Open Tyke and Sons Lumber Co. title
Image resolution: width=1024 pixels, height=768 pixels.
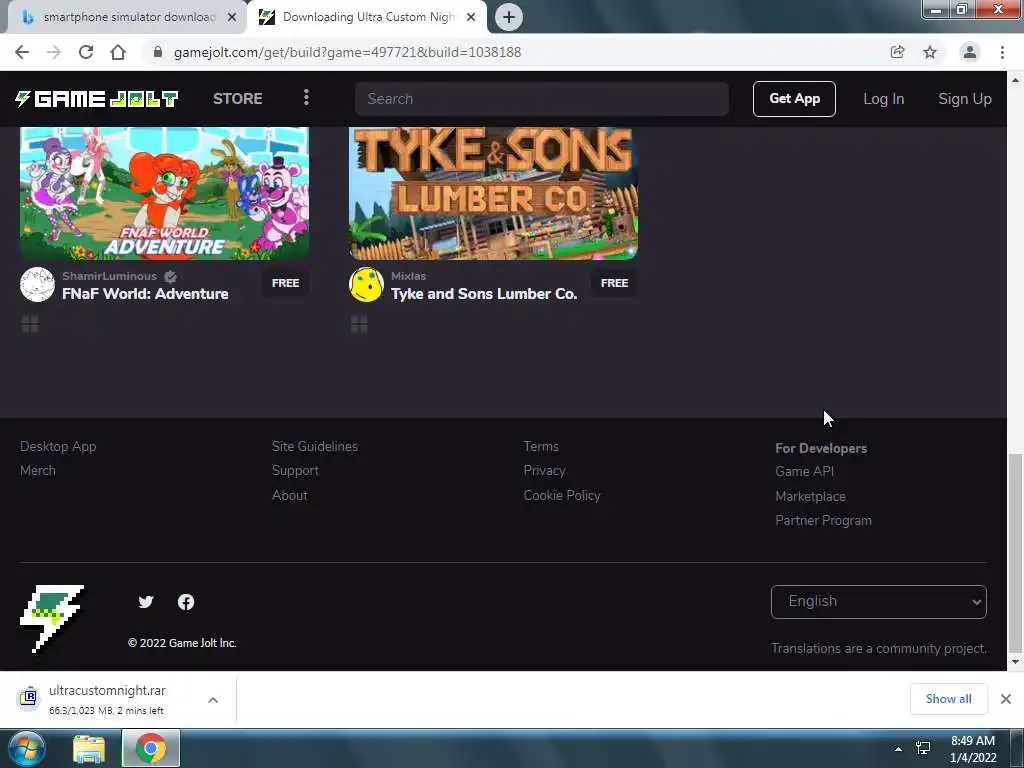tap(484, 294)
